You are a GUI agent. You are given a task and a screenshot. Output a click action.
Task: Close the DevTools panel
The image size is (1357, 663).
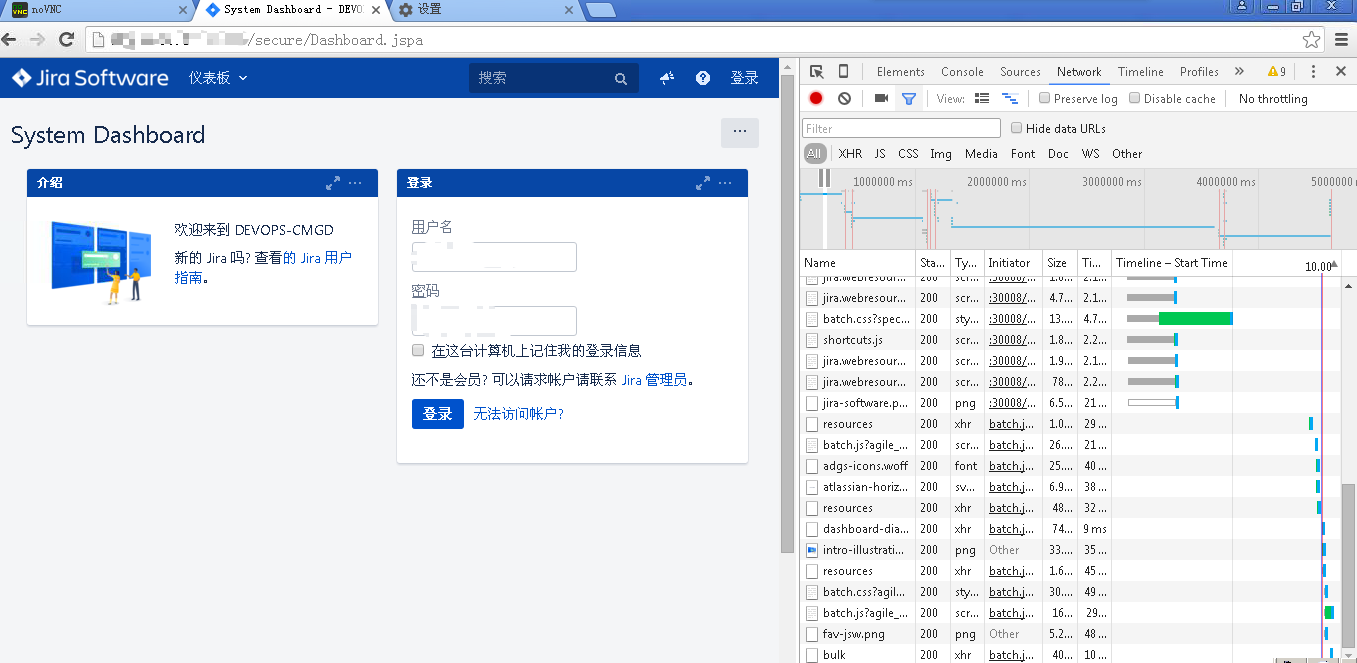[x=1340, y=72]
